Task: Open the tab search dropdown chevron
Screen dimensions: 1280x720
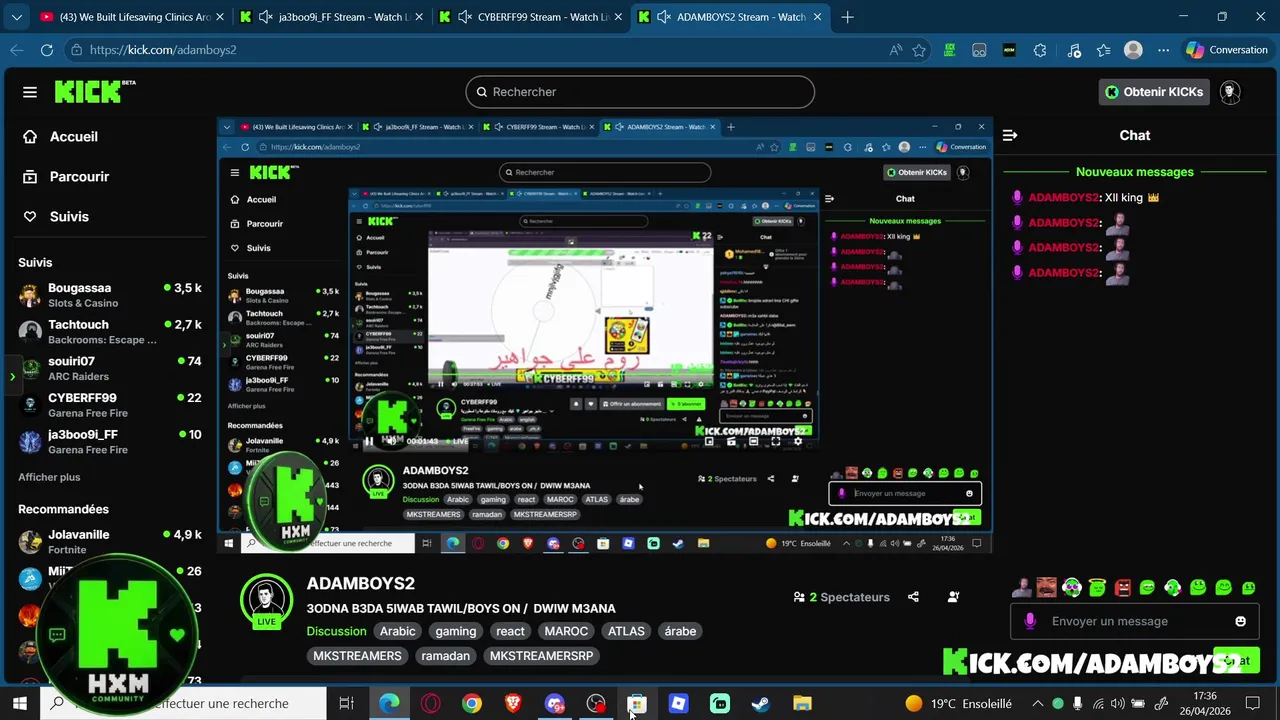Action: coord(16,17)
